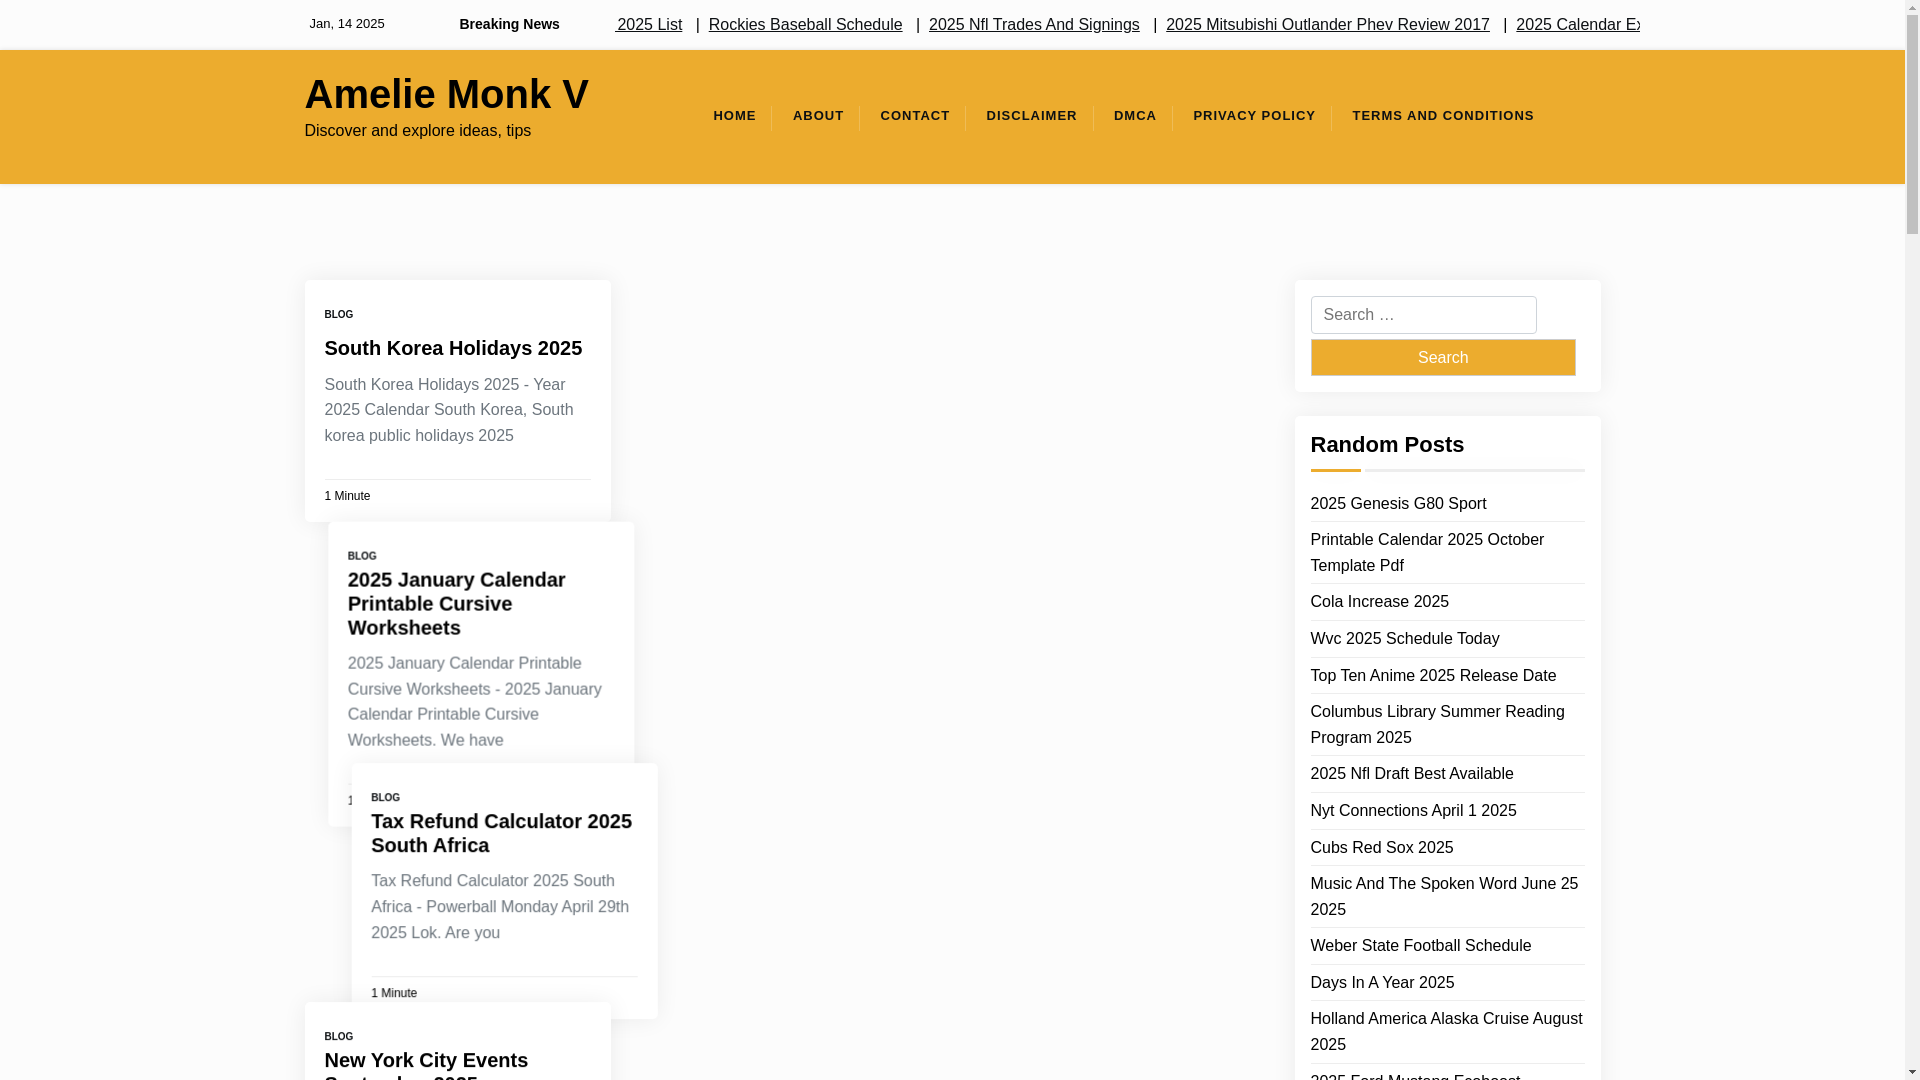Screen dimensions: 1920x1080
Task: Open Columbus Library Summer Reading Program 2025
Action: [x=1437, y=724]
